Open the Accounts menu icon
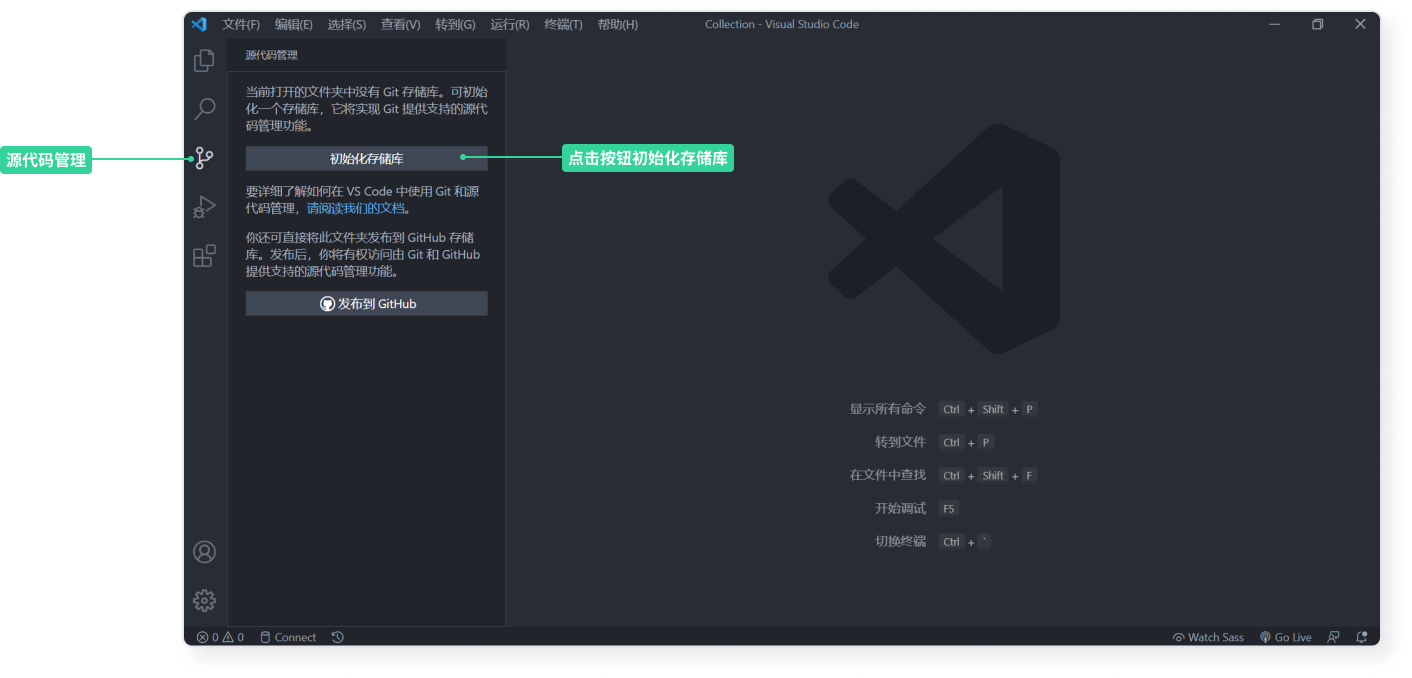The width and height of the screenshot is (1412, 678). (204, 552)
